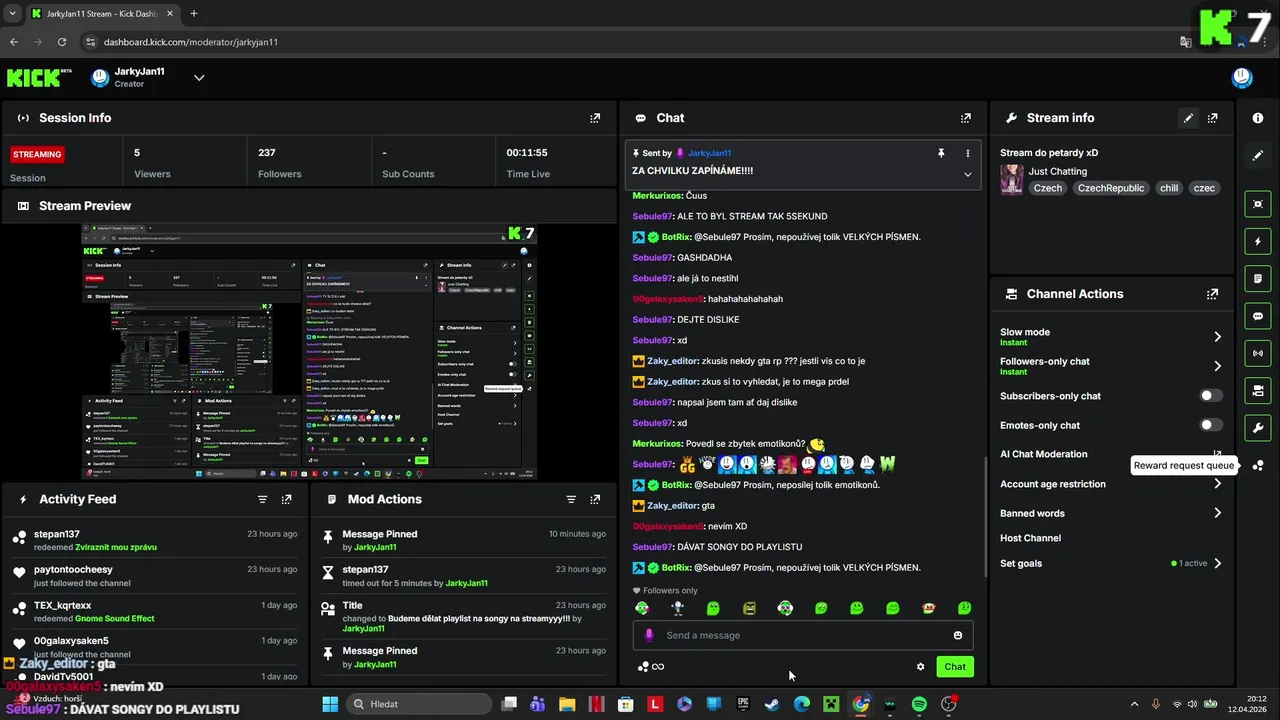Viewport: 1280px width, 720px height.
Task: Pop out the Activity Feed panel
Action: [x=286, y=499]
